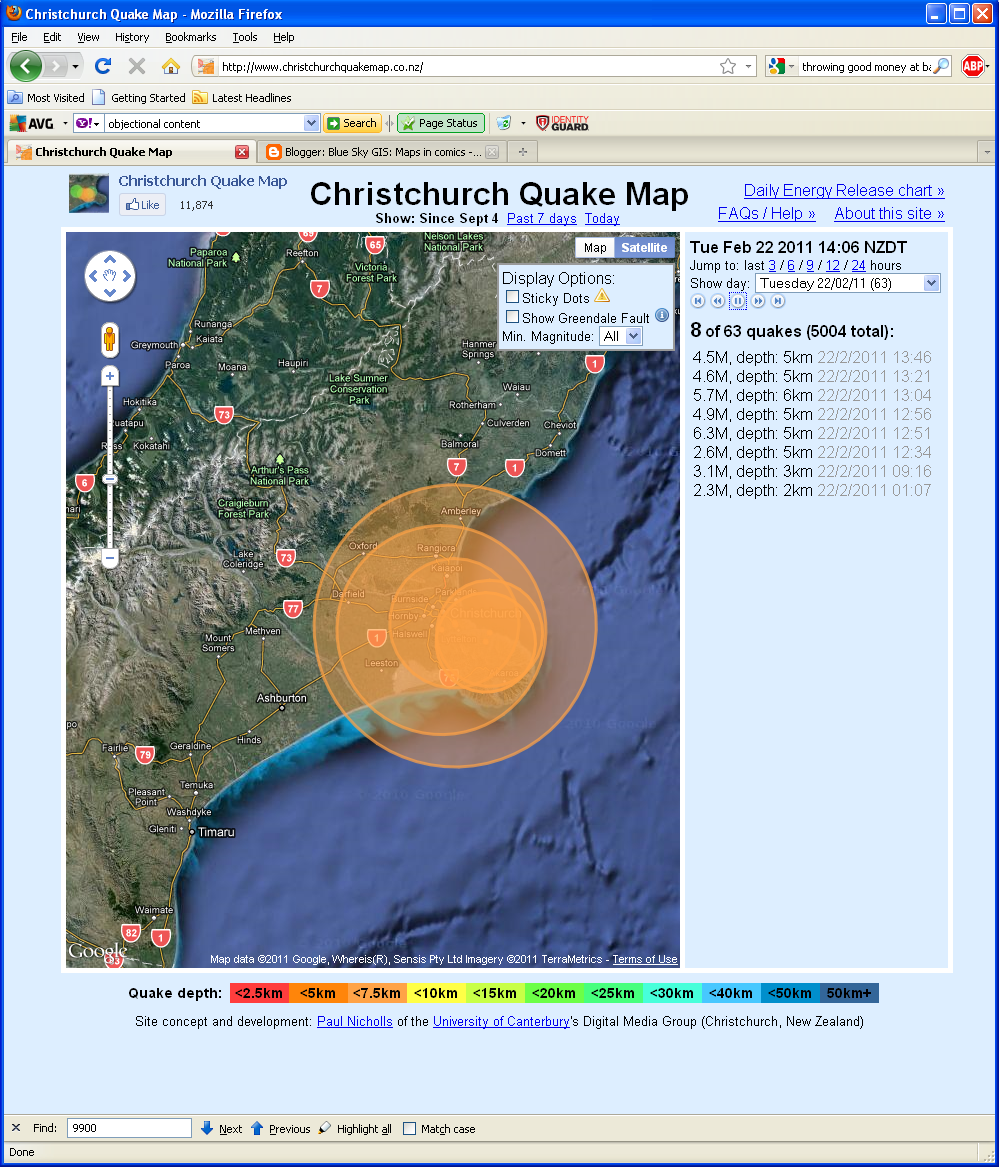Enable the Match case checkbox

click(409, 1128)
